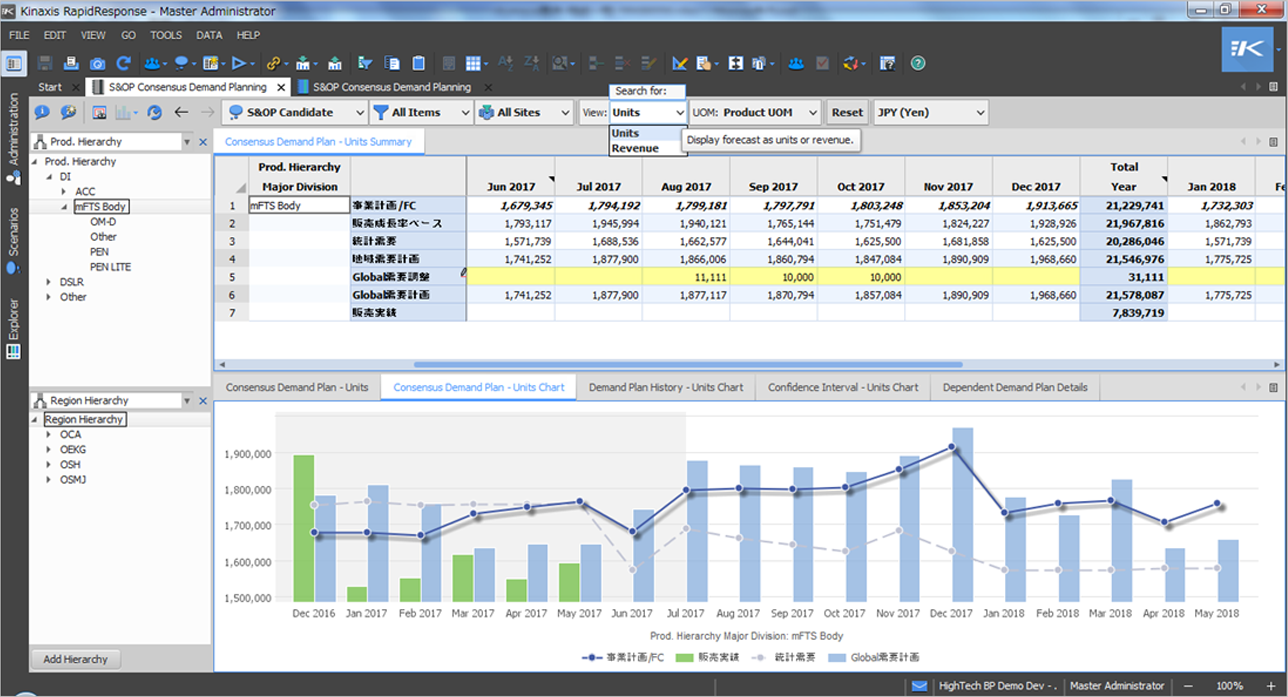The image size is (1288, 697).
Task: Select Revenue in the View dropdown list
Action: click(x=635, y=148)
